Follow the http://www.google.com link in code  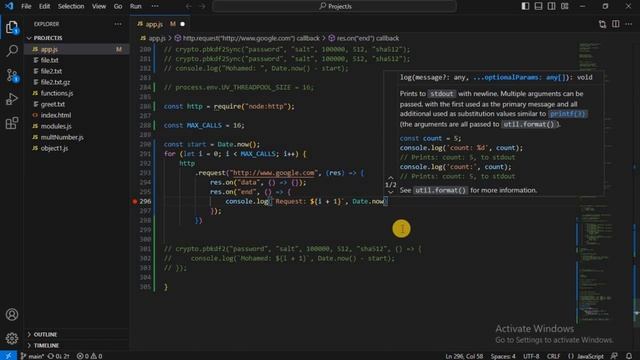coord(274,173)
